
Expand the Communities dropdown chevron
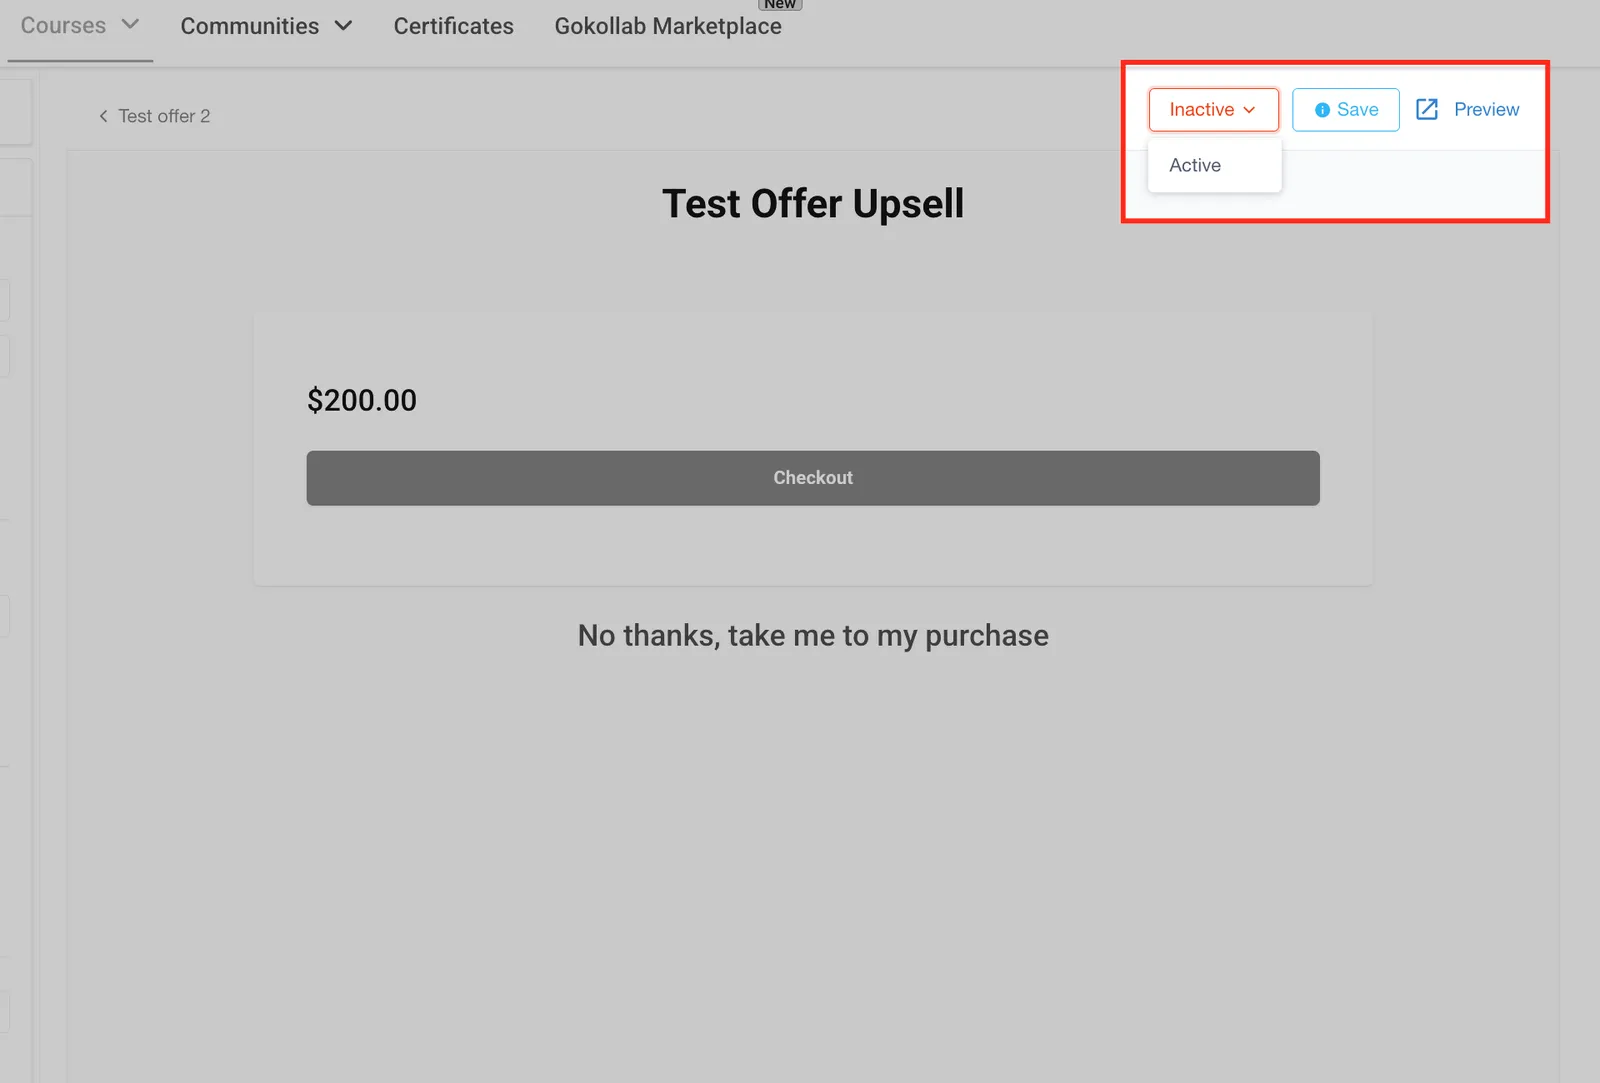pos(343,26)
